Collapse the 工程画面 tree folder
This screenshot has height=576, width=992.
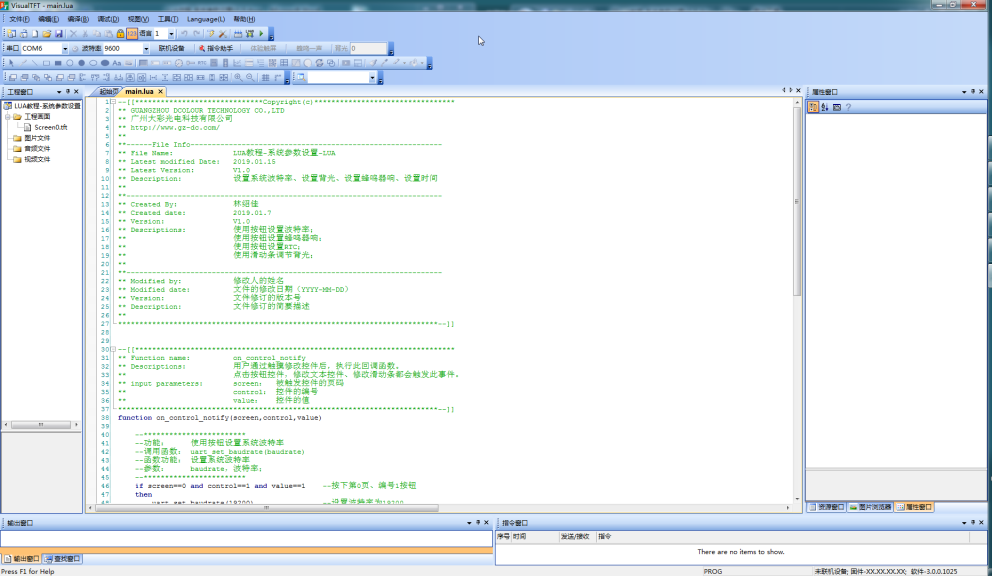click(7, 116)
